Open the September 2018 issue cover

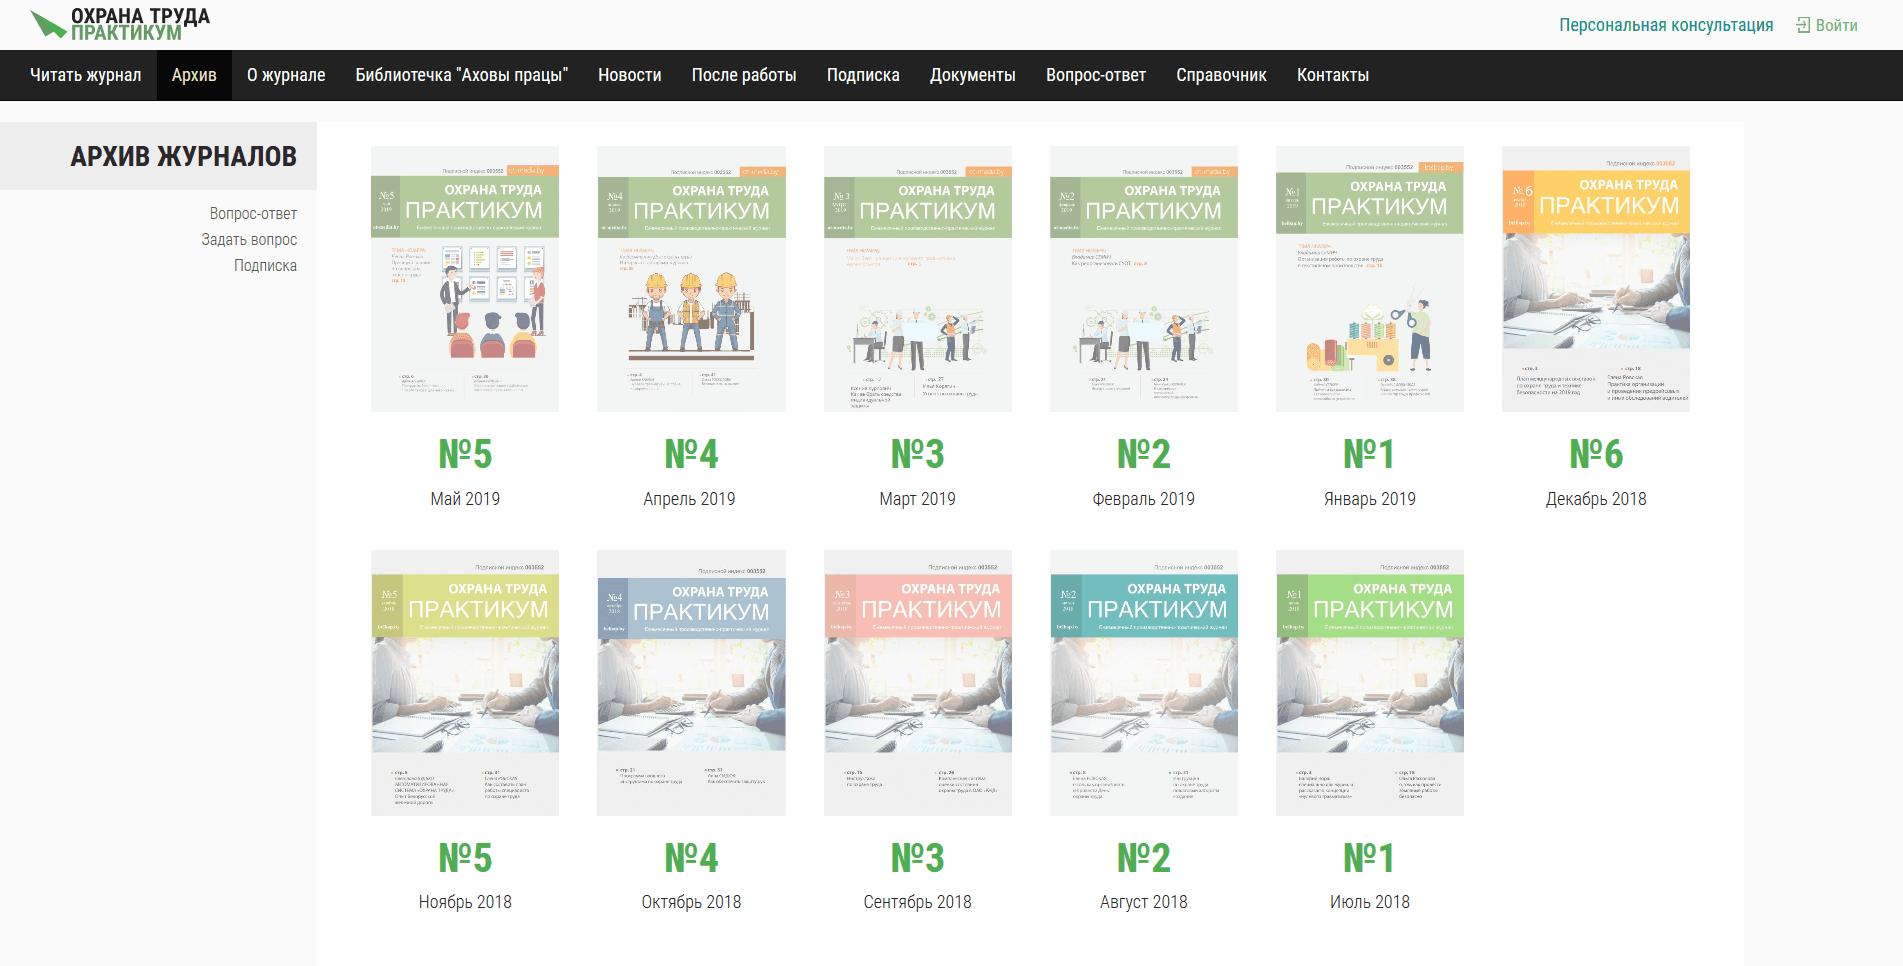[918, 683]
